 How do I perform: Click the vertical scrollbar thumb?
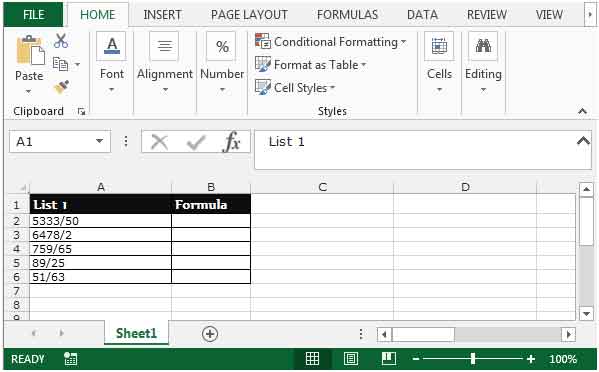[586, 222]
